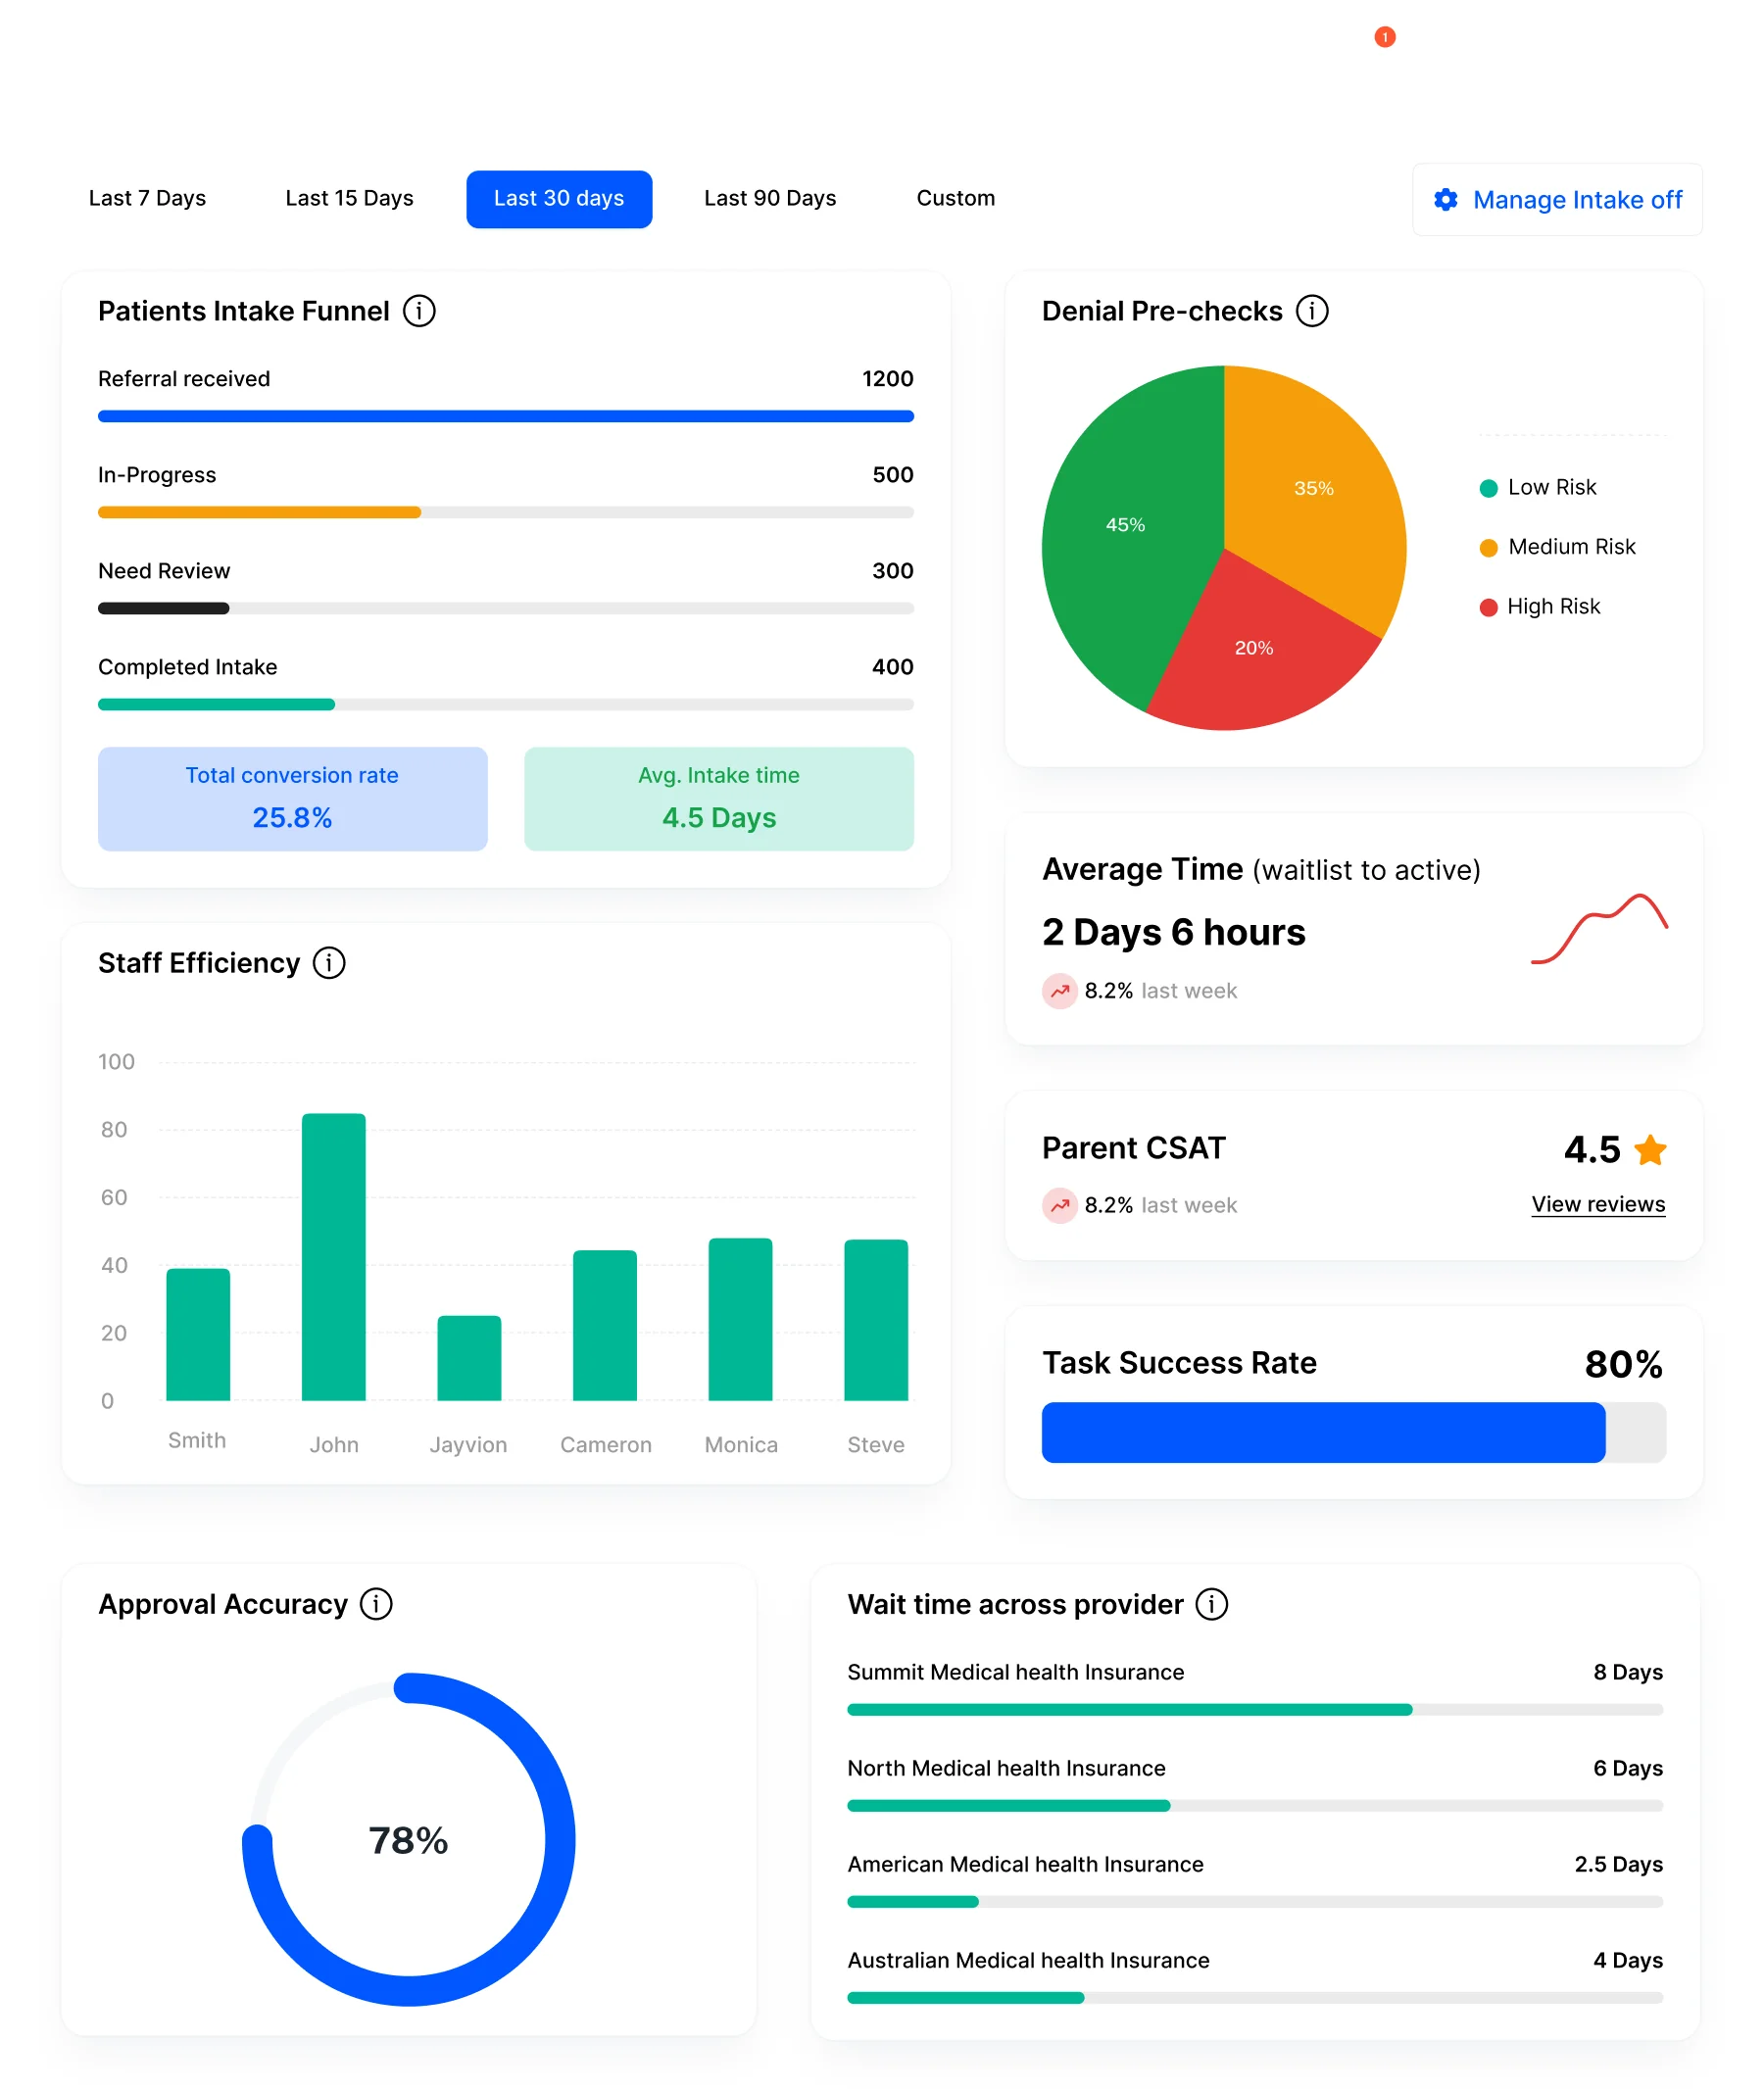This screenshot has width=1764, height=2091.
Task: Click the Manage Intake off button
Action: click(1557, 200)
